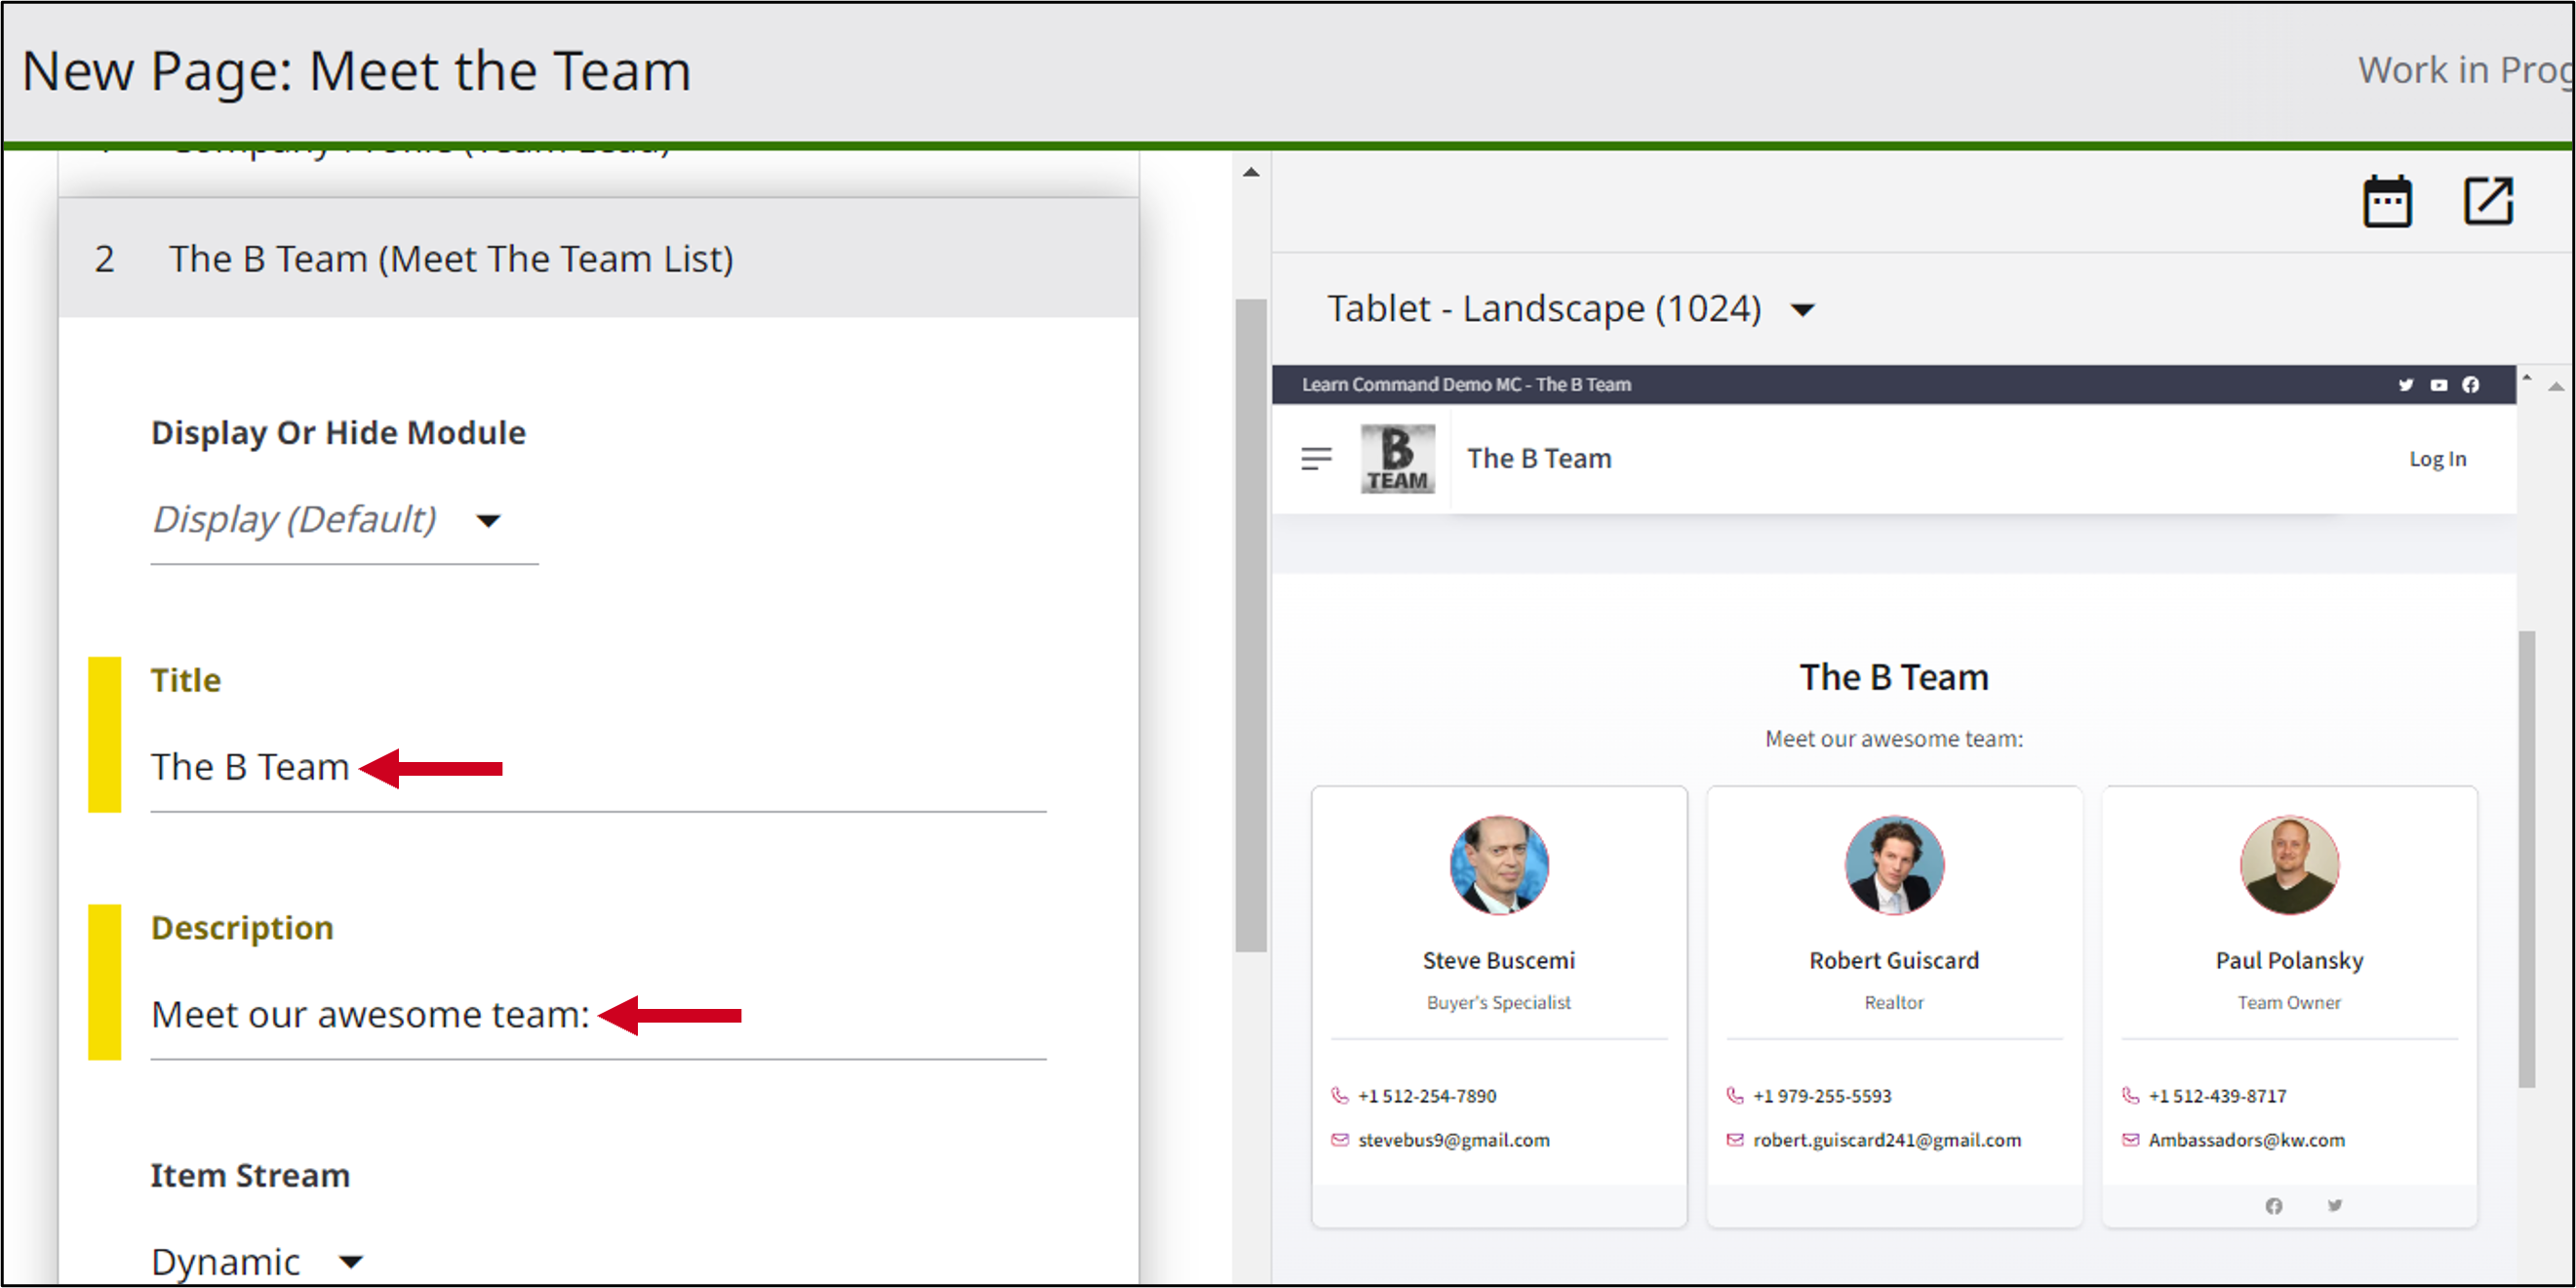Click the Item Stream label

tap(250, 1175)
